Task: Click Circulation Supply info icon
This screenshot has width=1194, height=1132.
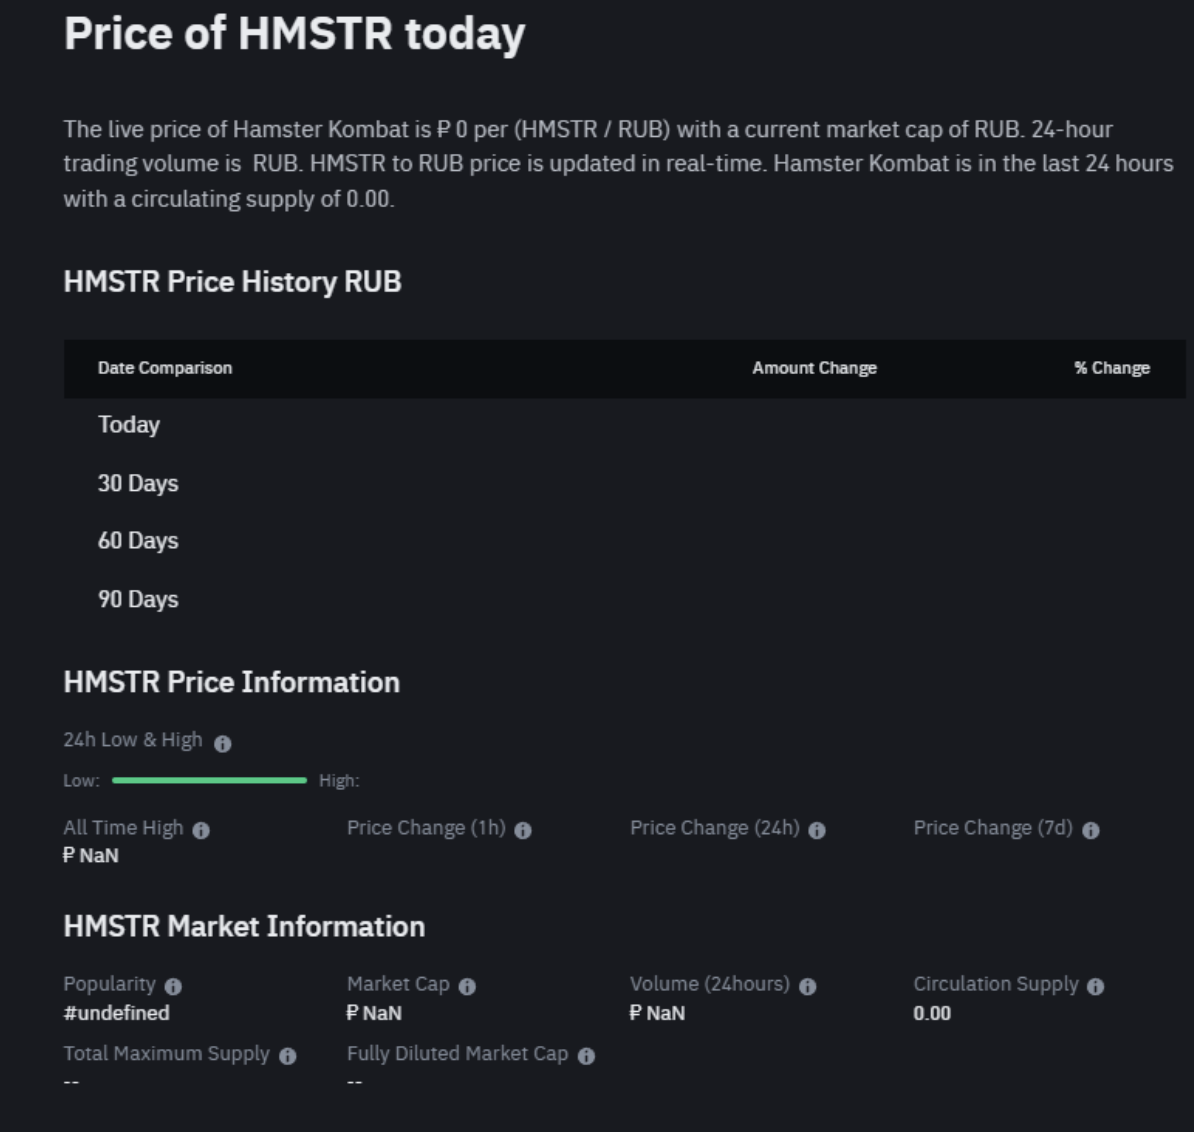Action: coord(1096,987)
